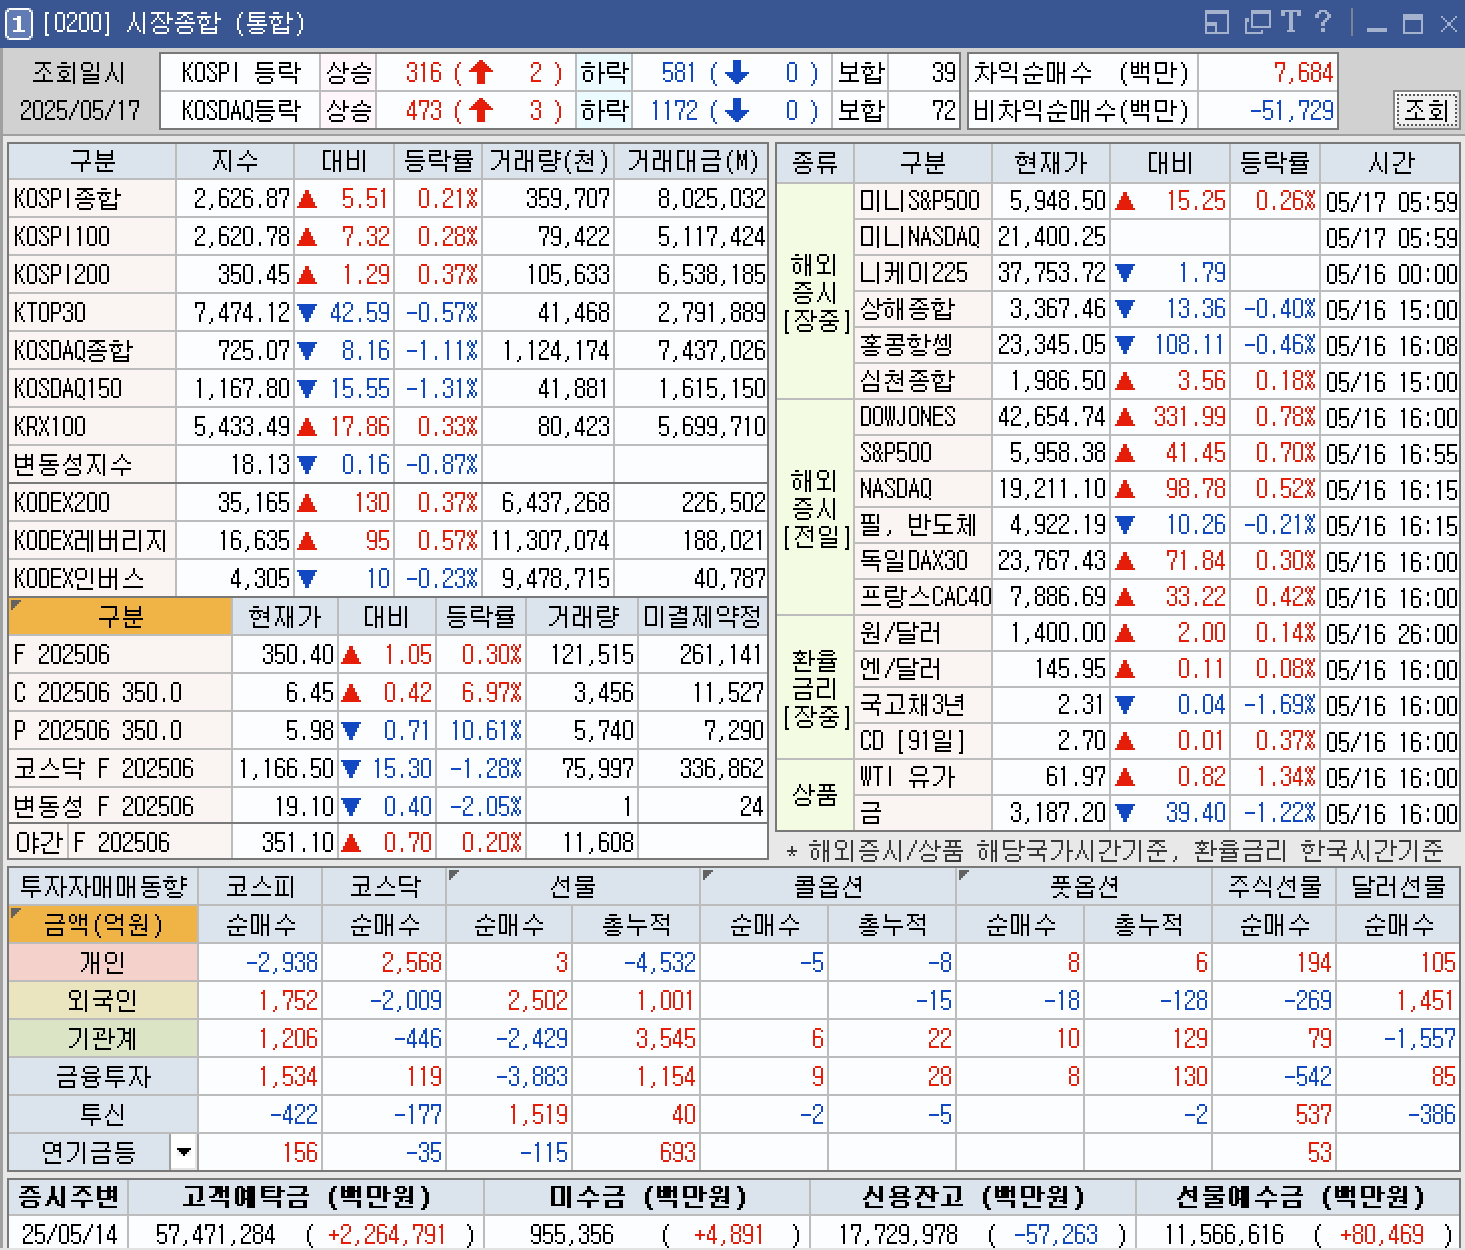Select the 필, 반도체 row
This screenshot has width=1465, height=1250.
pyautogui.click(x=1157, y=525)
